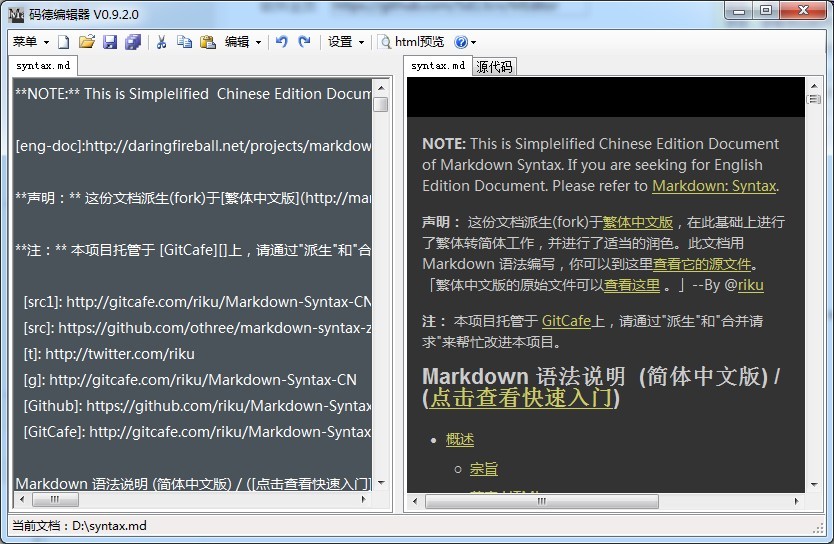Save the document with the floppy icon
Viewport: 834px width, 544px height.
pos(110,42)
